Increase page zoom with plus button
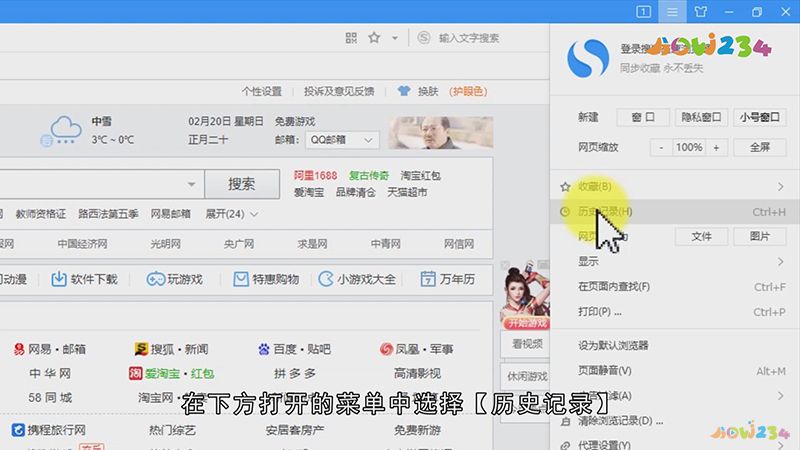Screen dimensions: 800x450 pos(716,147)
